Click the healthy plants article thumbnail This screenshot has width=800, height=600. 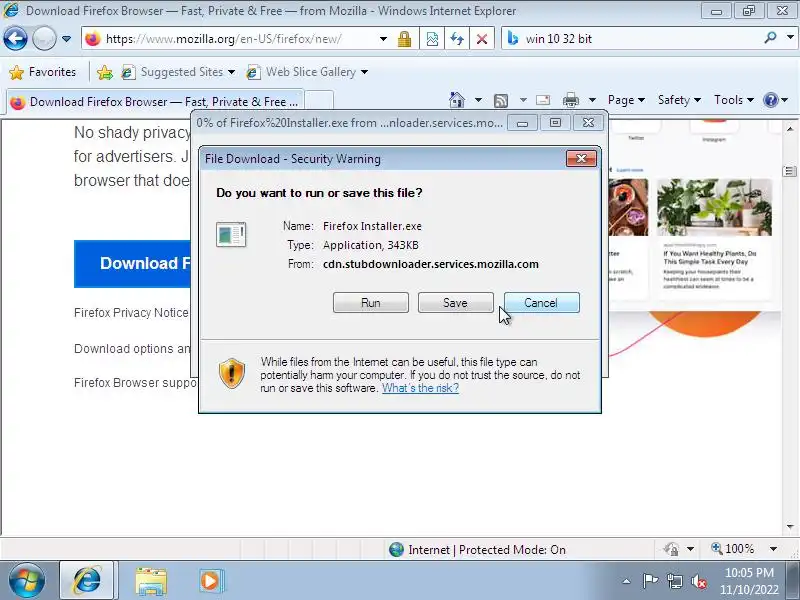[x=714, y=207]
